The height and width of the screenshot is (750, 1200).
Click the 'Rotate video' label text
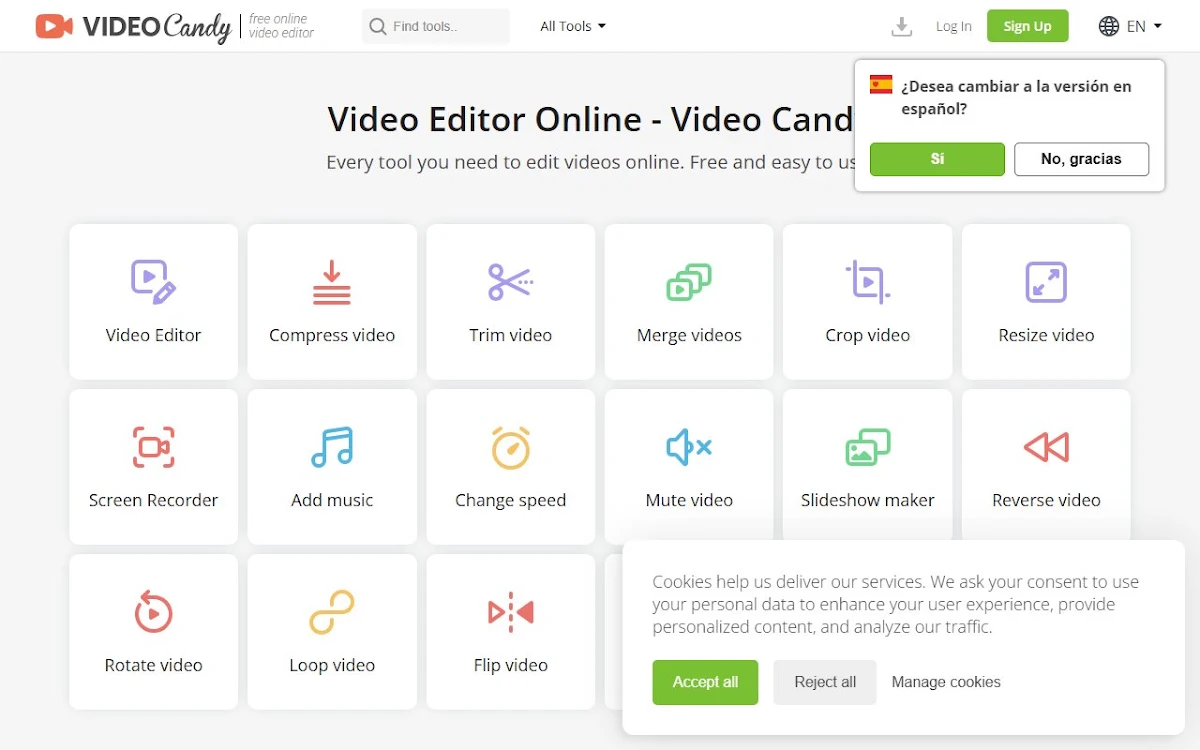coord(153,665)
